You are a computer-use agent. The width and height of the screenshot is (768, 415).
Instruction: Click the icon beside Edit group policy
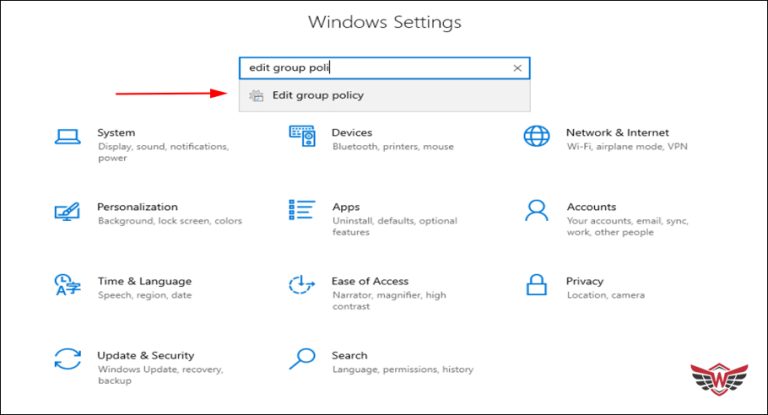(x=257, y=96)
